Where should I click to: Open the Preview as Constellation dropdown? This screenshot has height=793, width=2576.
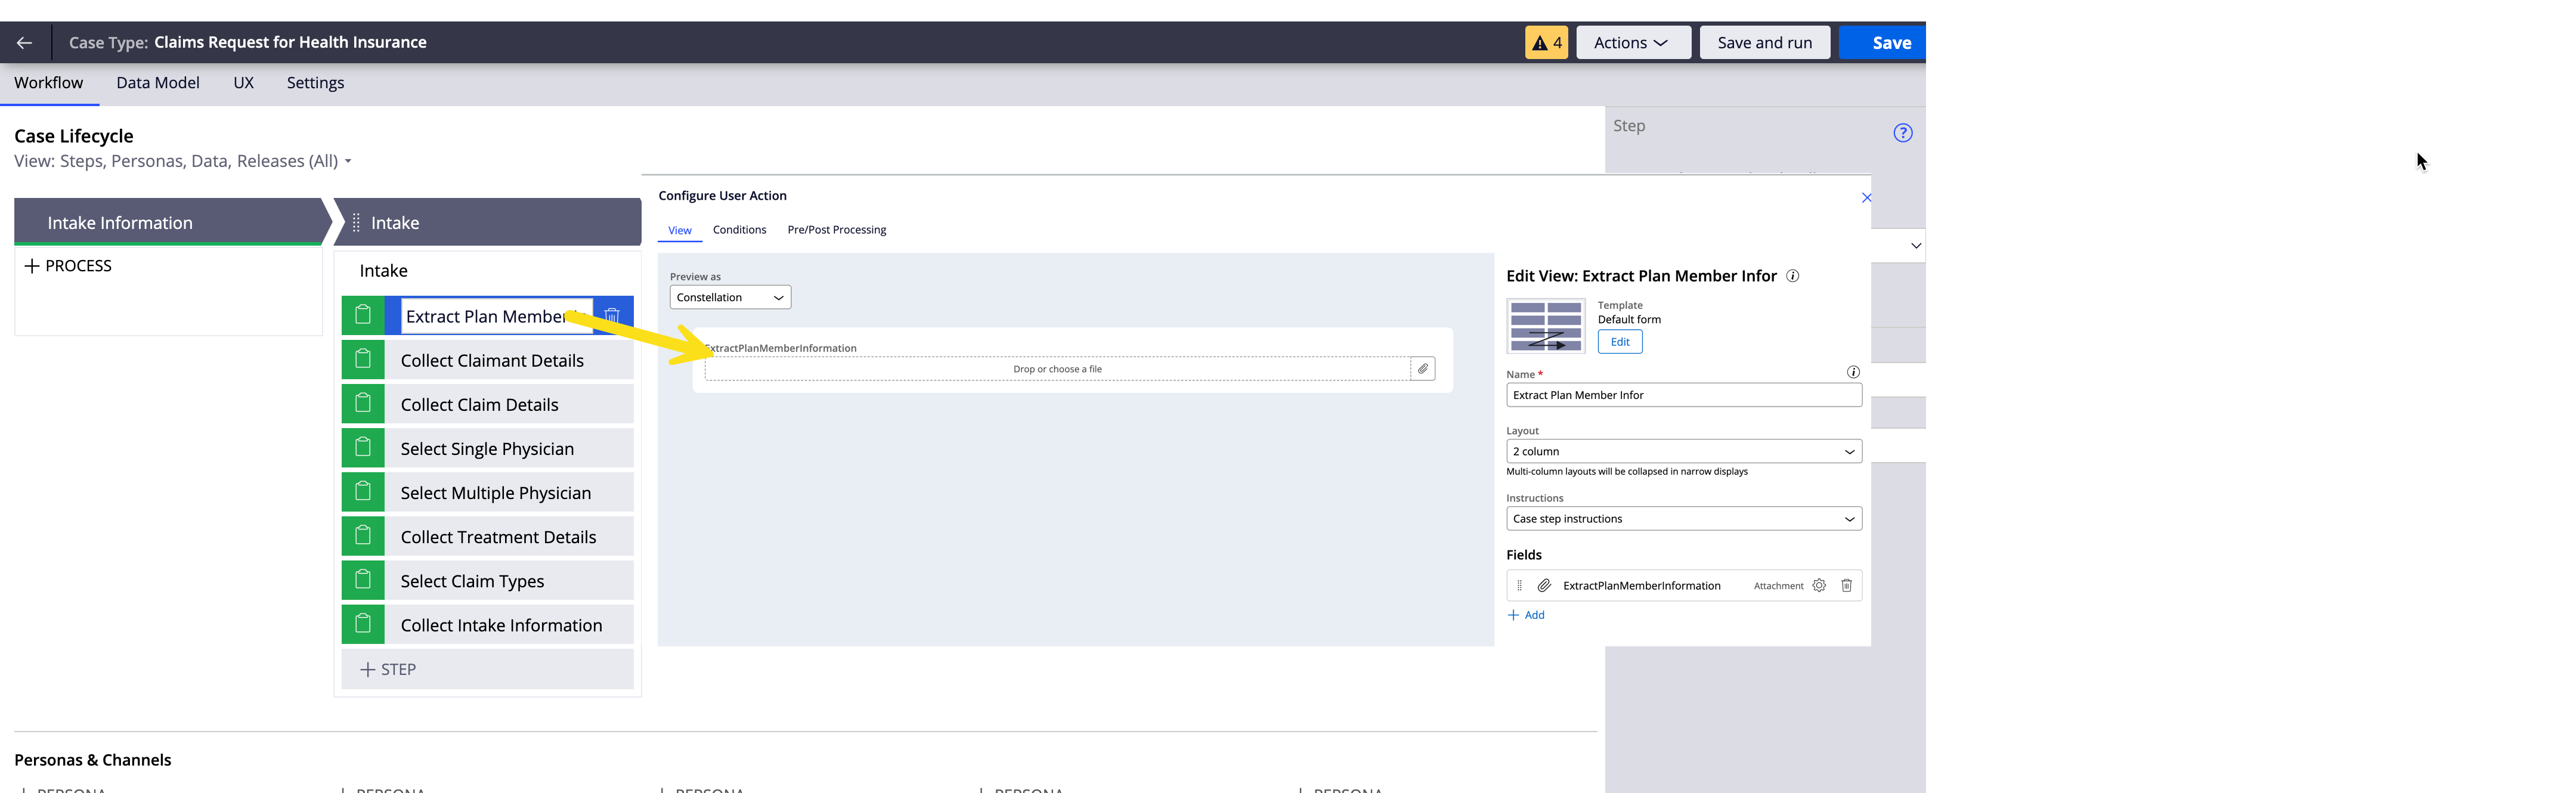pyautogui.click(x=730, y=297)
